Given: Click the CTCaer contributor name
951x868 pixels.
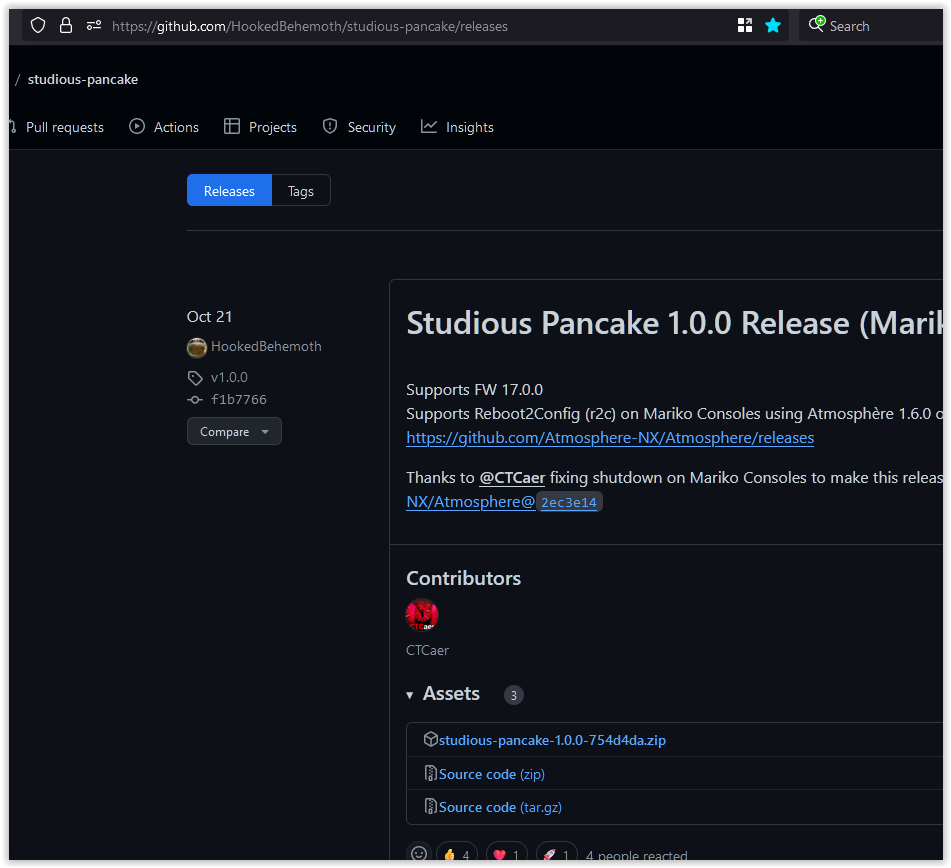Looking at the screenshot, I should (x=427, y=650).
